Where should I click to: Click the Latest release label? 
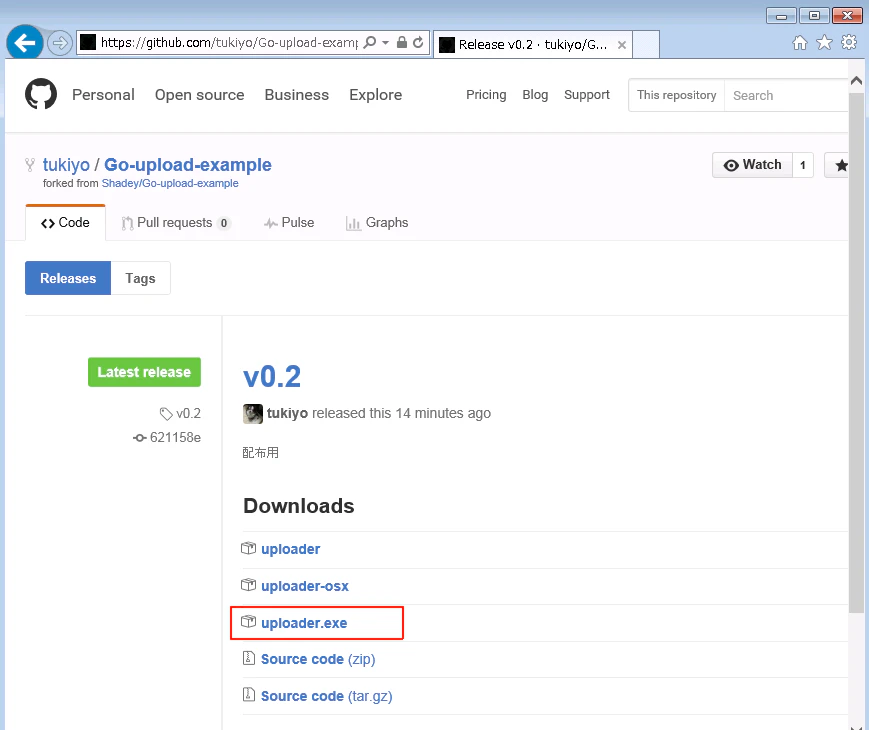144,372
